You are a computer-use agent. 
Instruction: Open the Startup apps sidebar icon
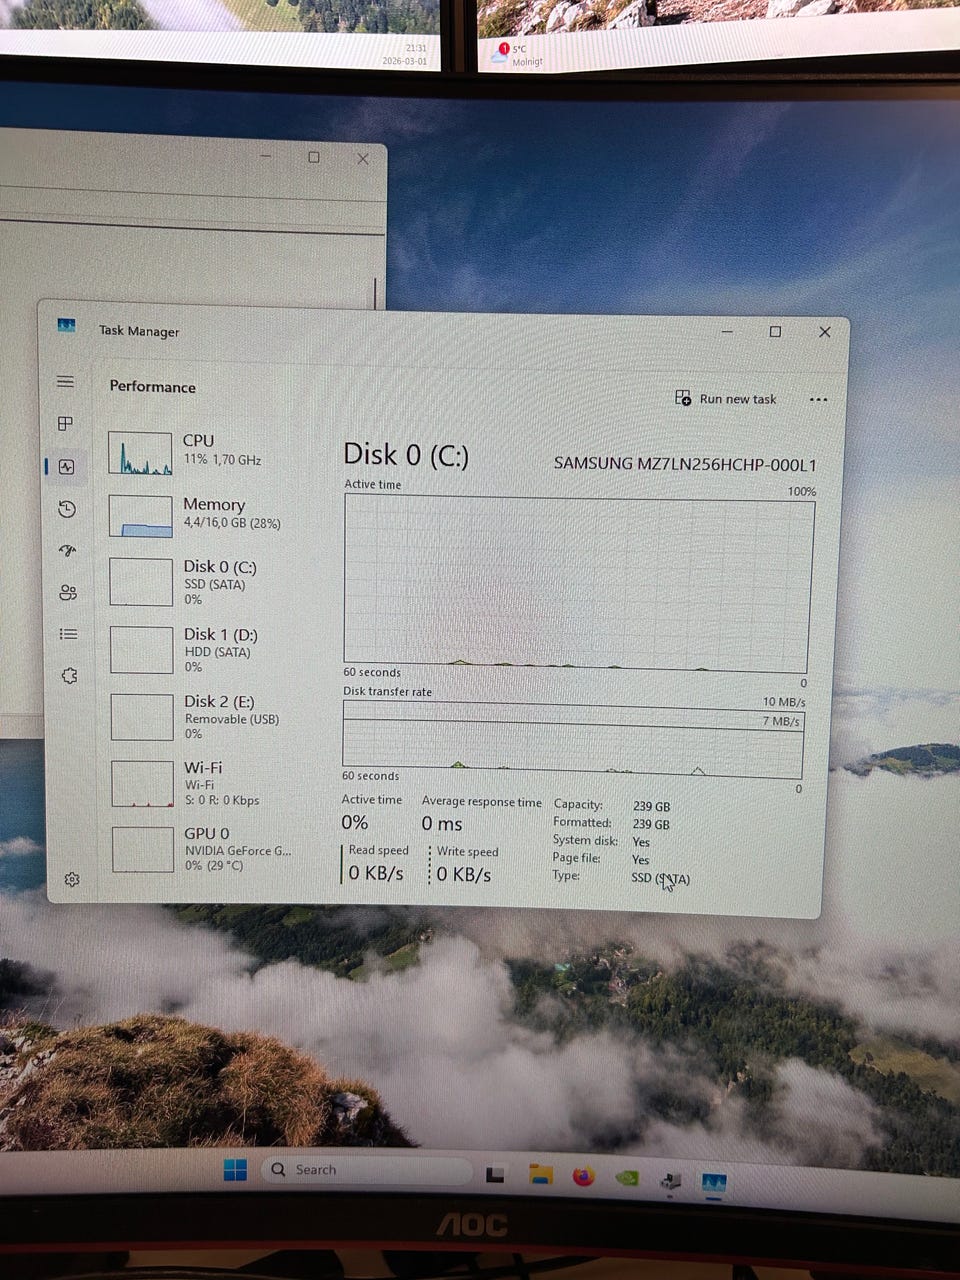67,550
